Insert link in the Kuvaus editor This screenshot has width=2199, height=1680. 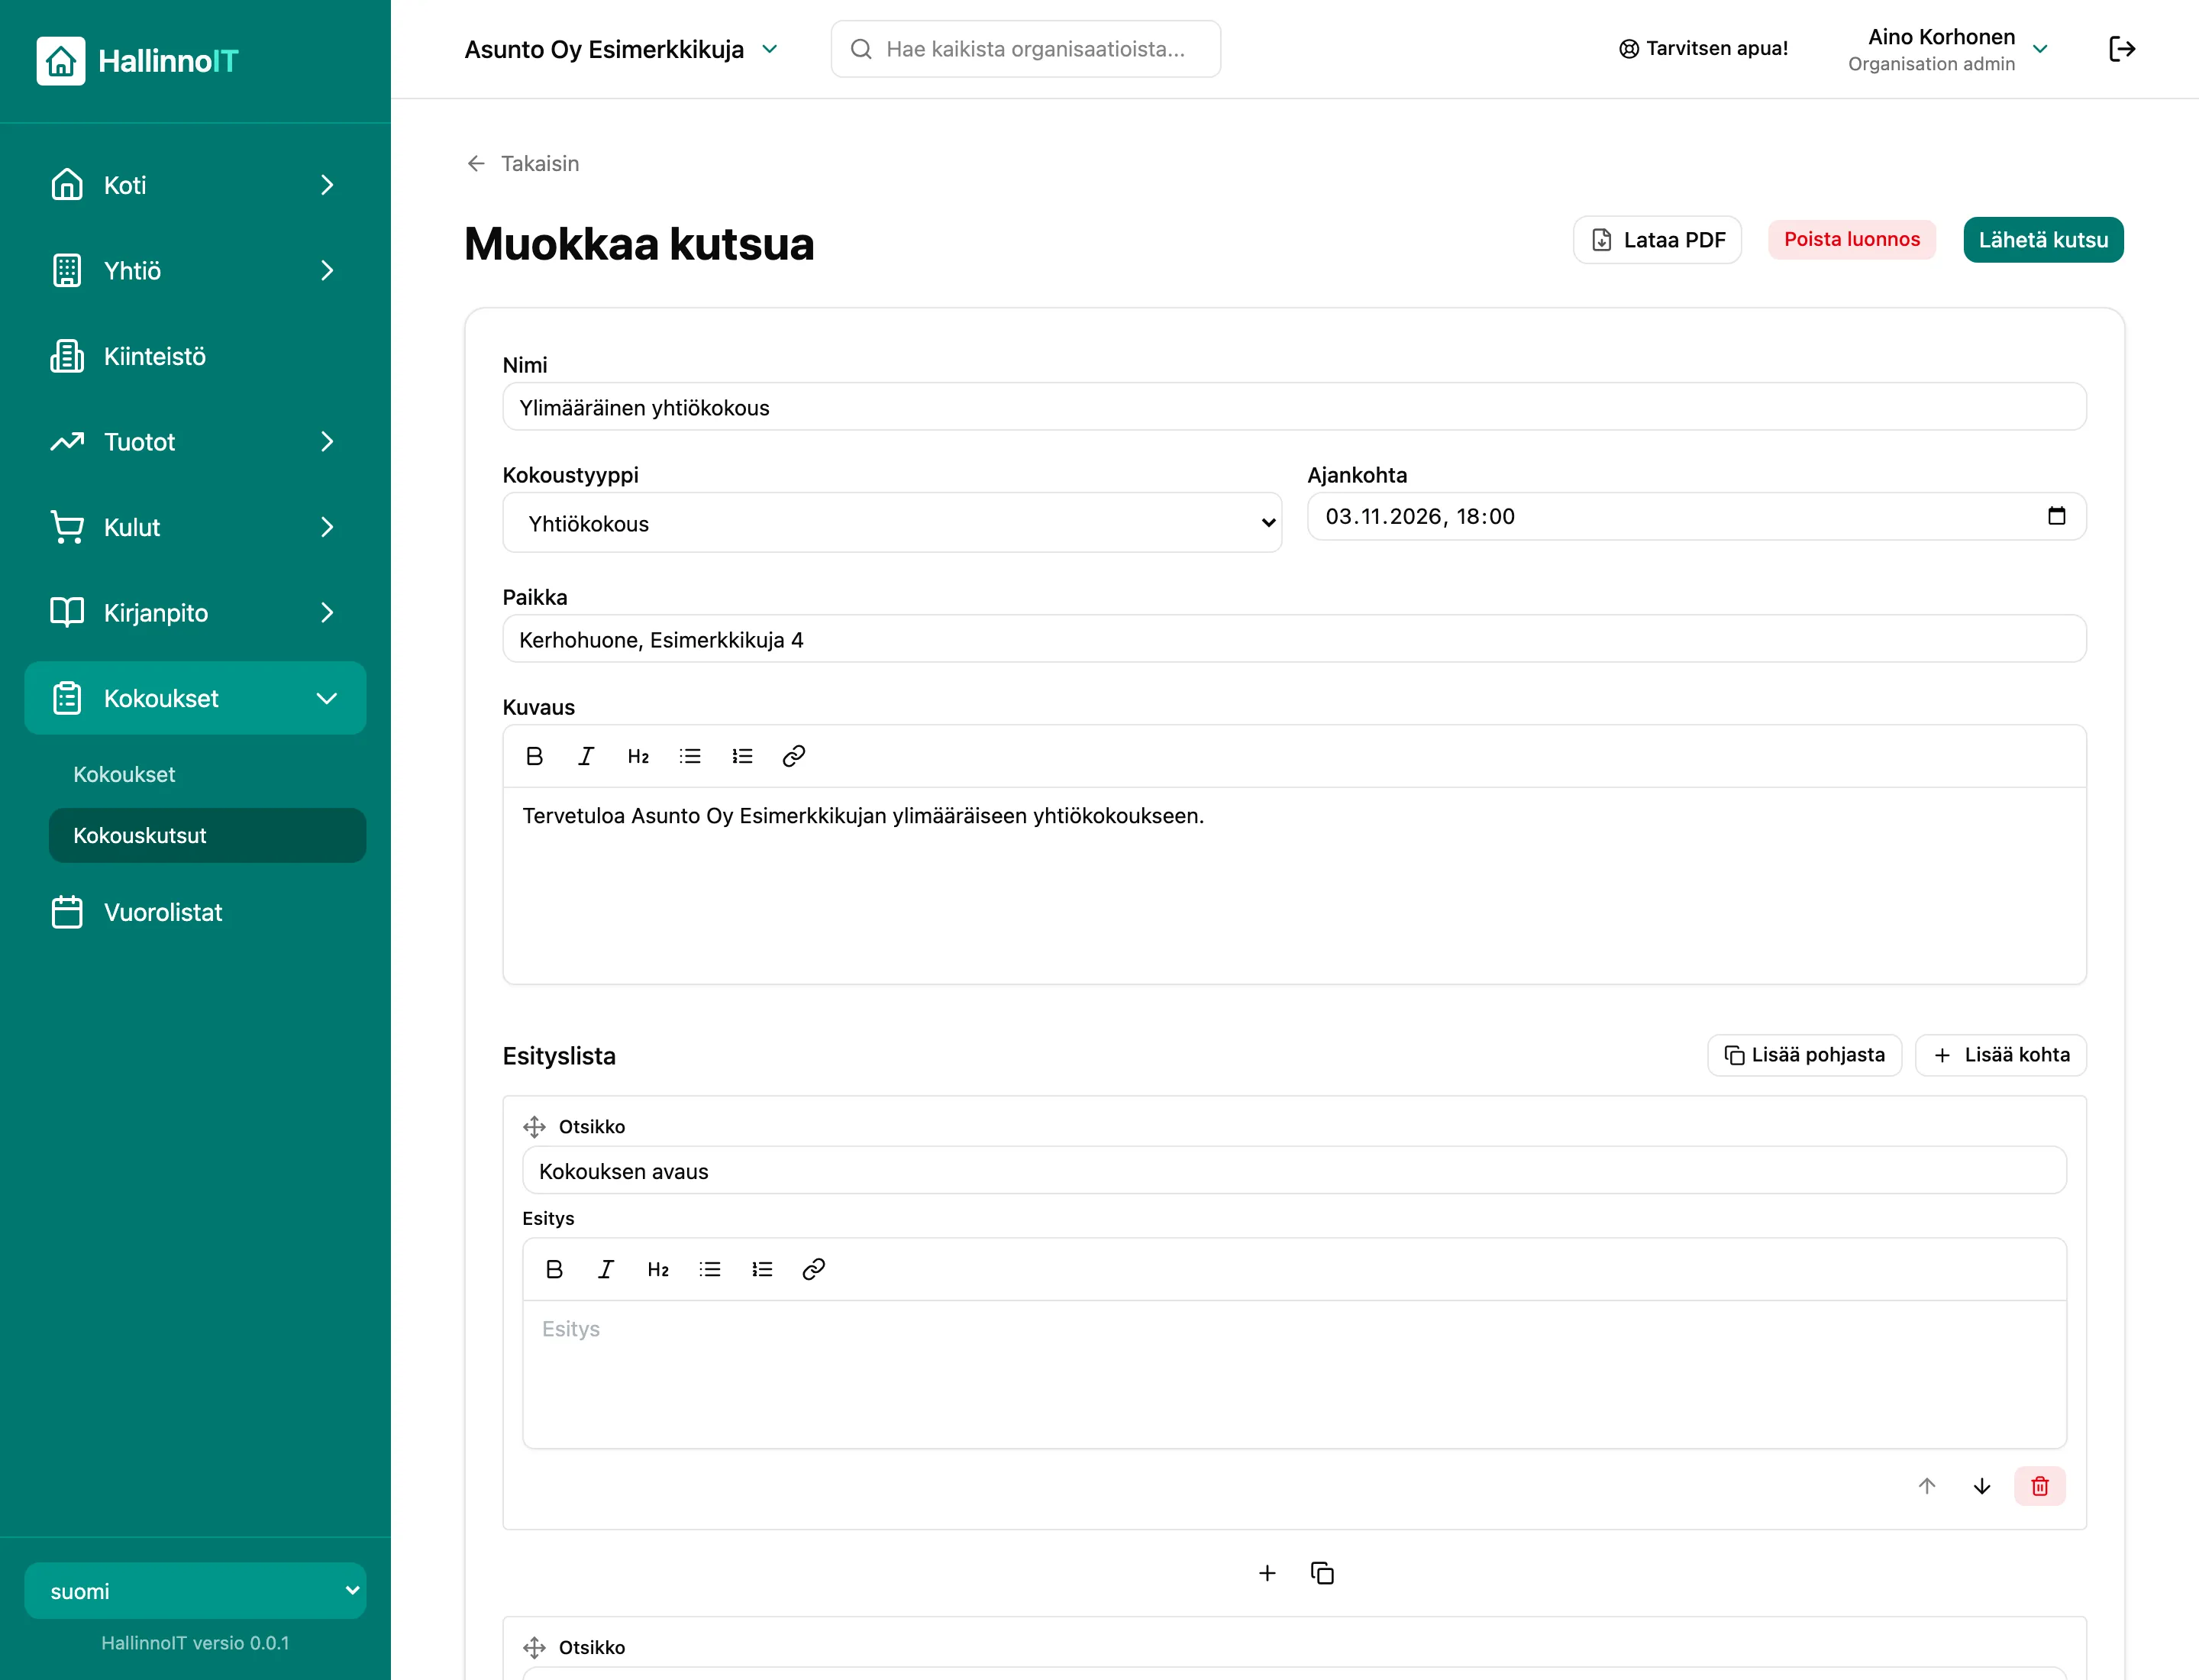coord(794,756)
